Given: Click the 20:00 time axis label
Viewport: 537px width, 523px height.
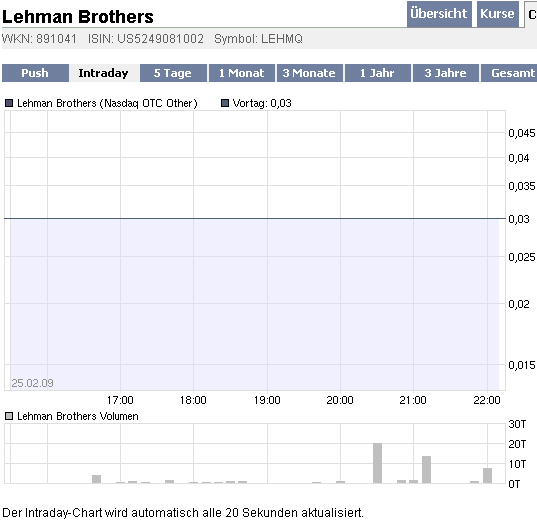Looking at the screenshot, I should point(340,400).
